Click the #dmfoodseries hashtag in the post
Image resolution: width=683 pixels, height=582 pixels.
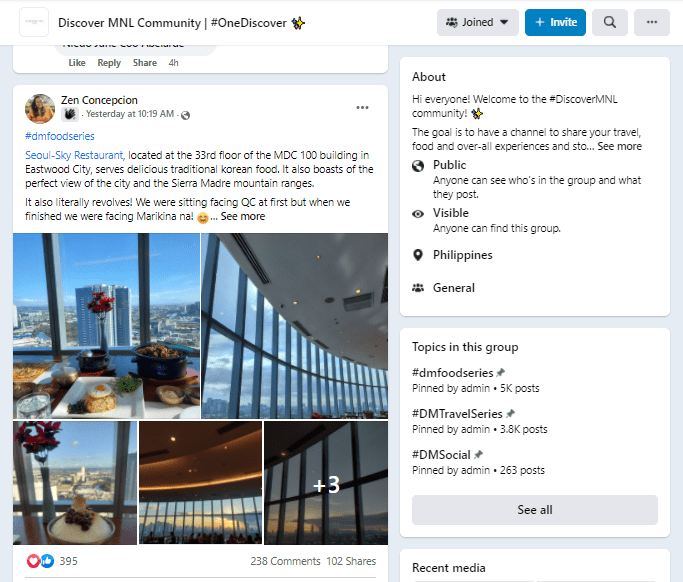60,136
